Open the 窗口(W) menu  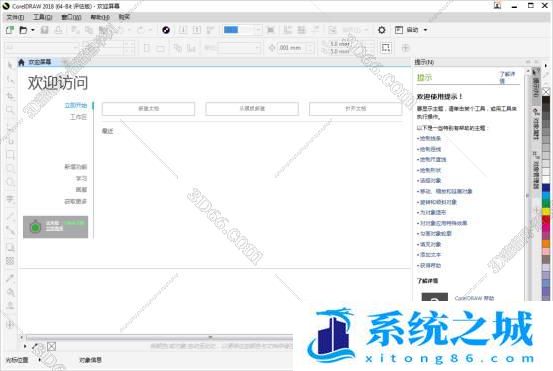click(71, 17)
